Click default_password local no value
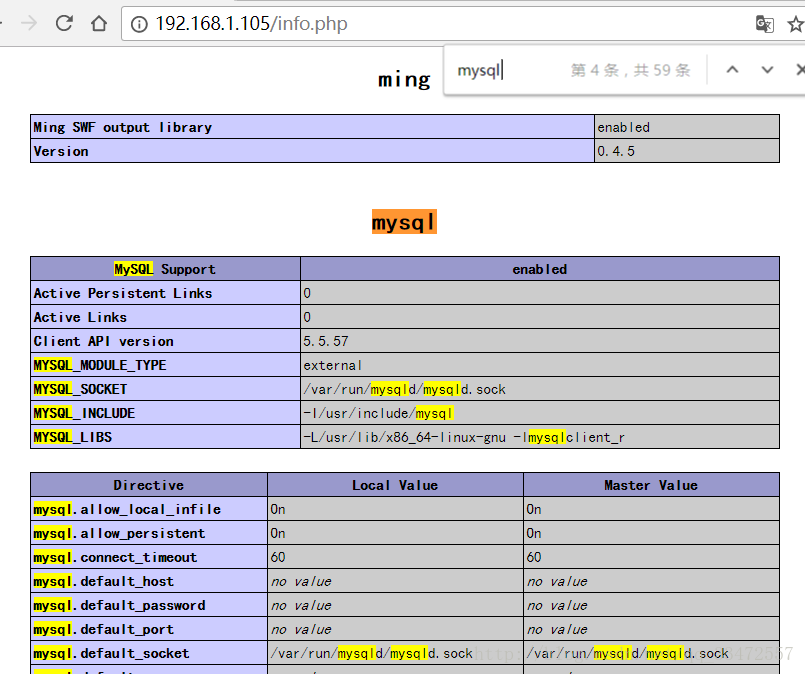 coord(301,606)
